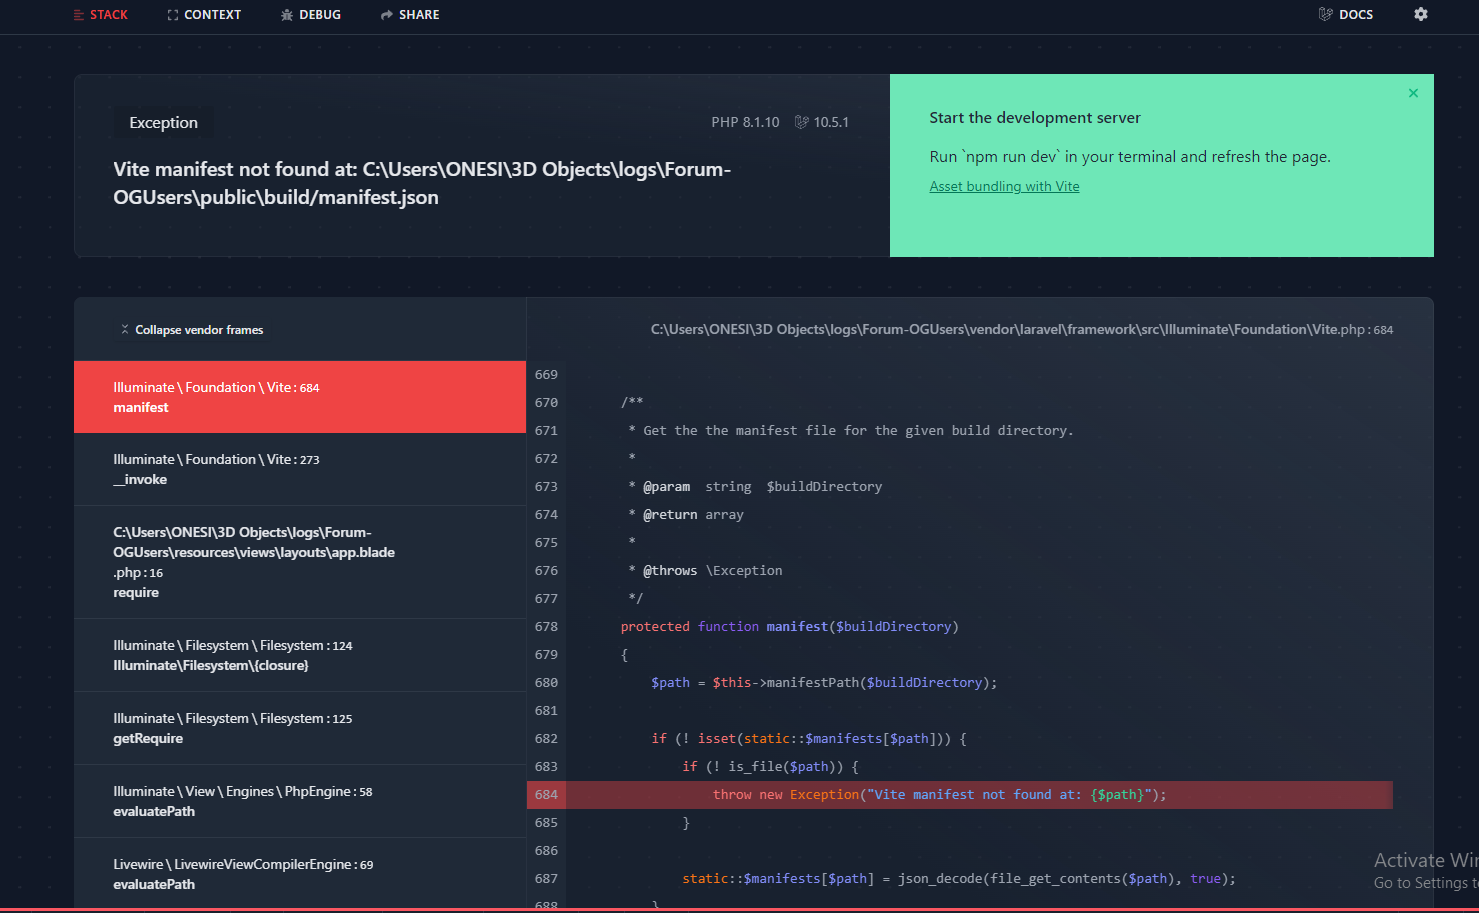Image resolution: width=1479 pixels, height=913 pixels.
Task: Select app.blade.php:16 require frame
Action: point(300,562)
